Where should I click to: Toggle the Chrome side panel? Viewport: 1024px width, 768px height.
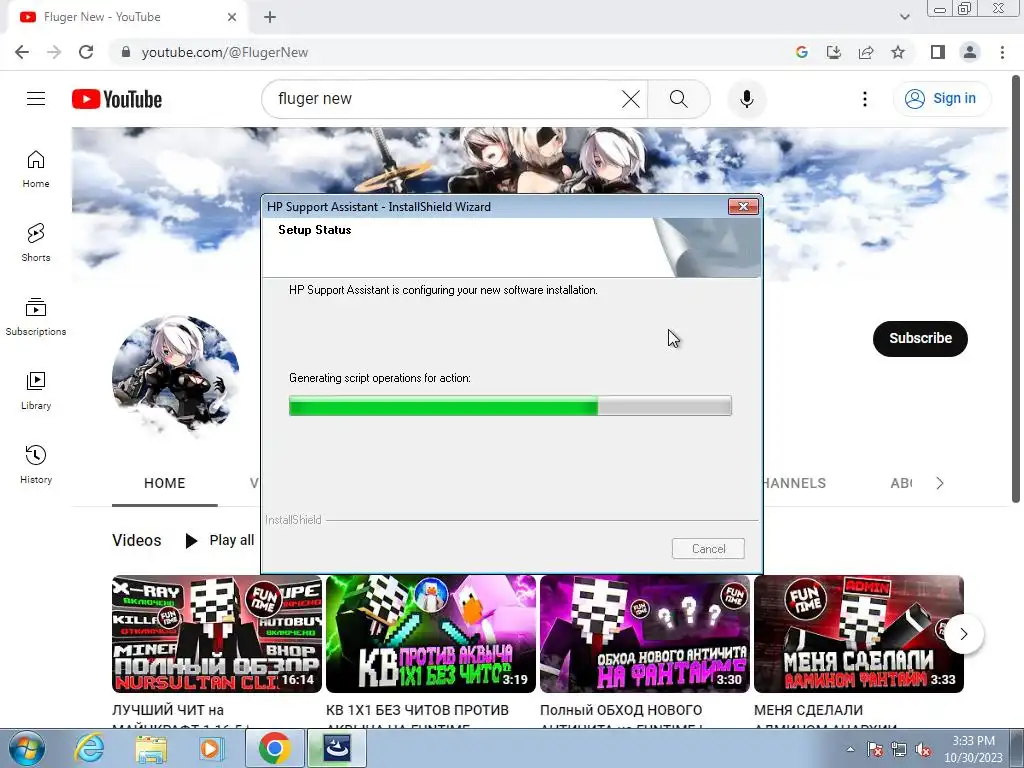(938, 52)
